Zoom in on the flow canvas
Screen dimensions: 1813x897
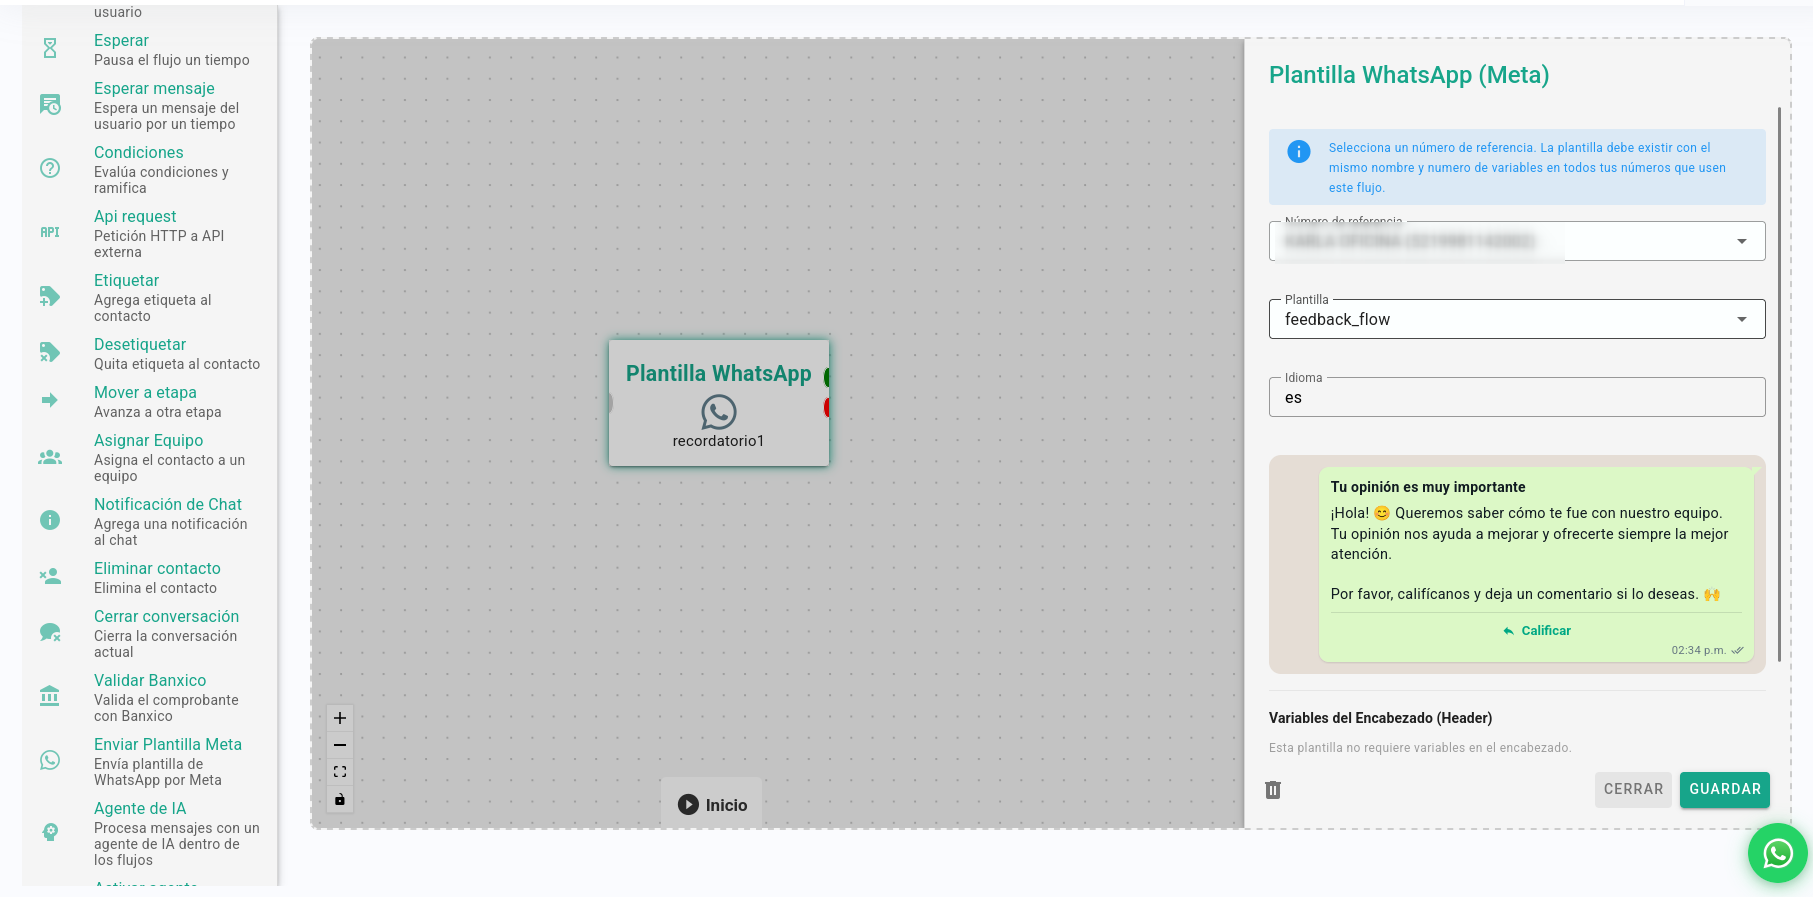tap(340, 718)
